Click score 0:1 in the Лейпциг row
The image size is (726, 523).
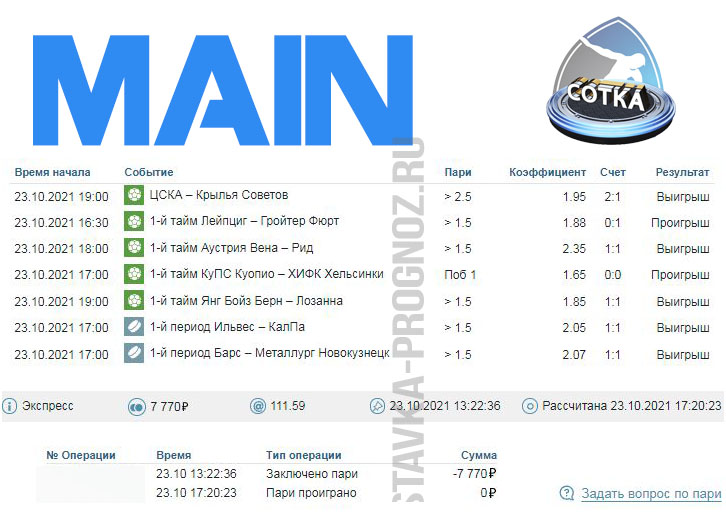(x=612, y=223)
